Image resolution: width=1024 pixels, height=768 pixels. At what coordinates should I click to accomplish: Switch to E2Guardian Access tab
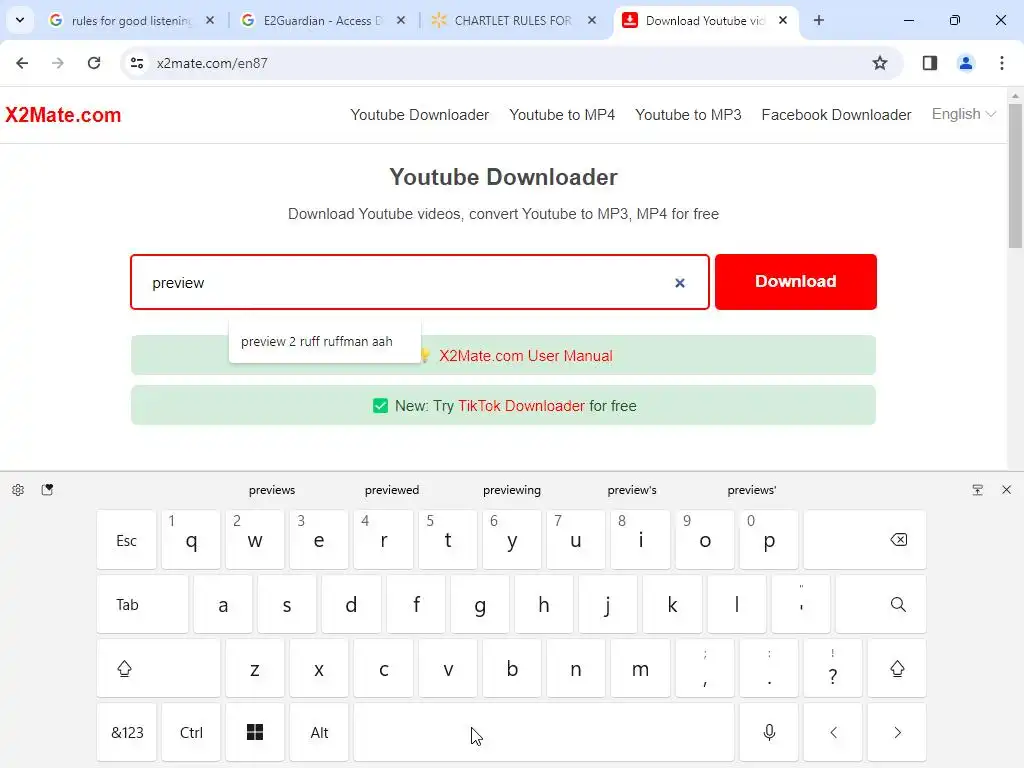coord(323,20)
